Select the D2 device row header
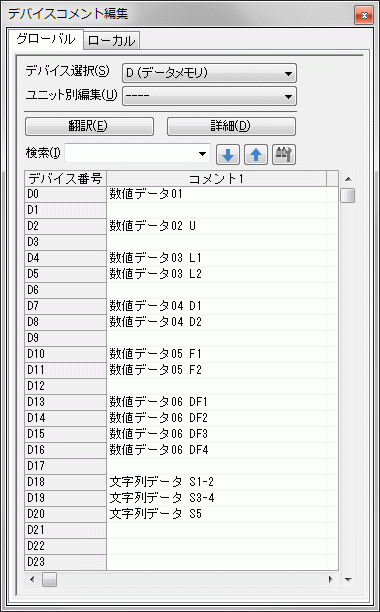Screen dimensions: 380x612 point(66,226)
